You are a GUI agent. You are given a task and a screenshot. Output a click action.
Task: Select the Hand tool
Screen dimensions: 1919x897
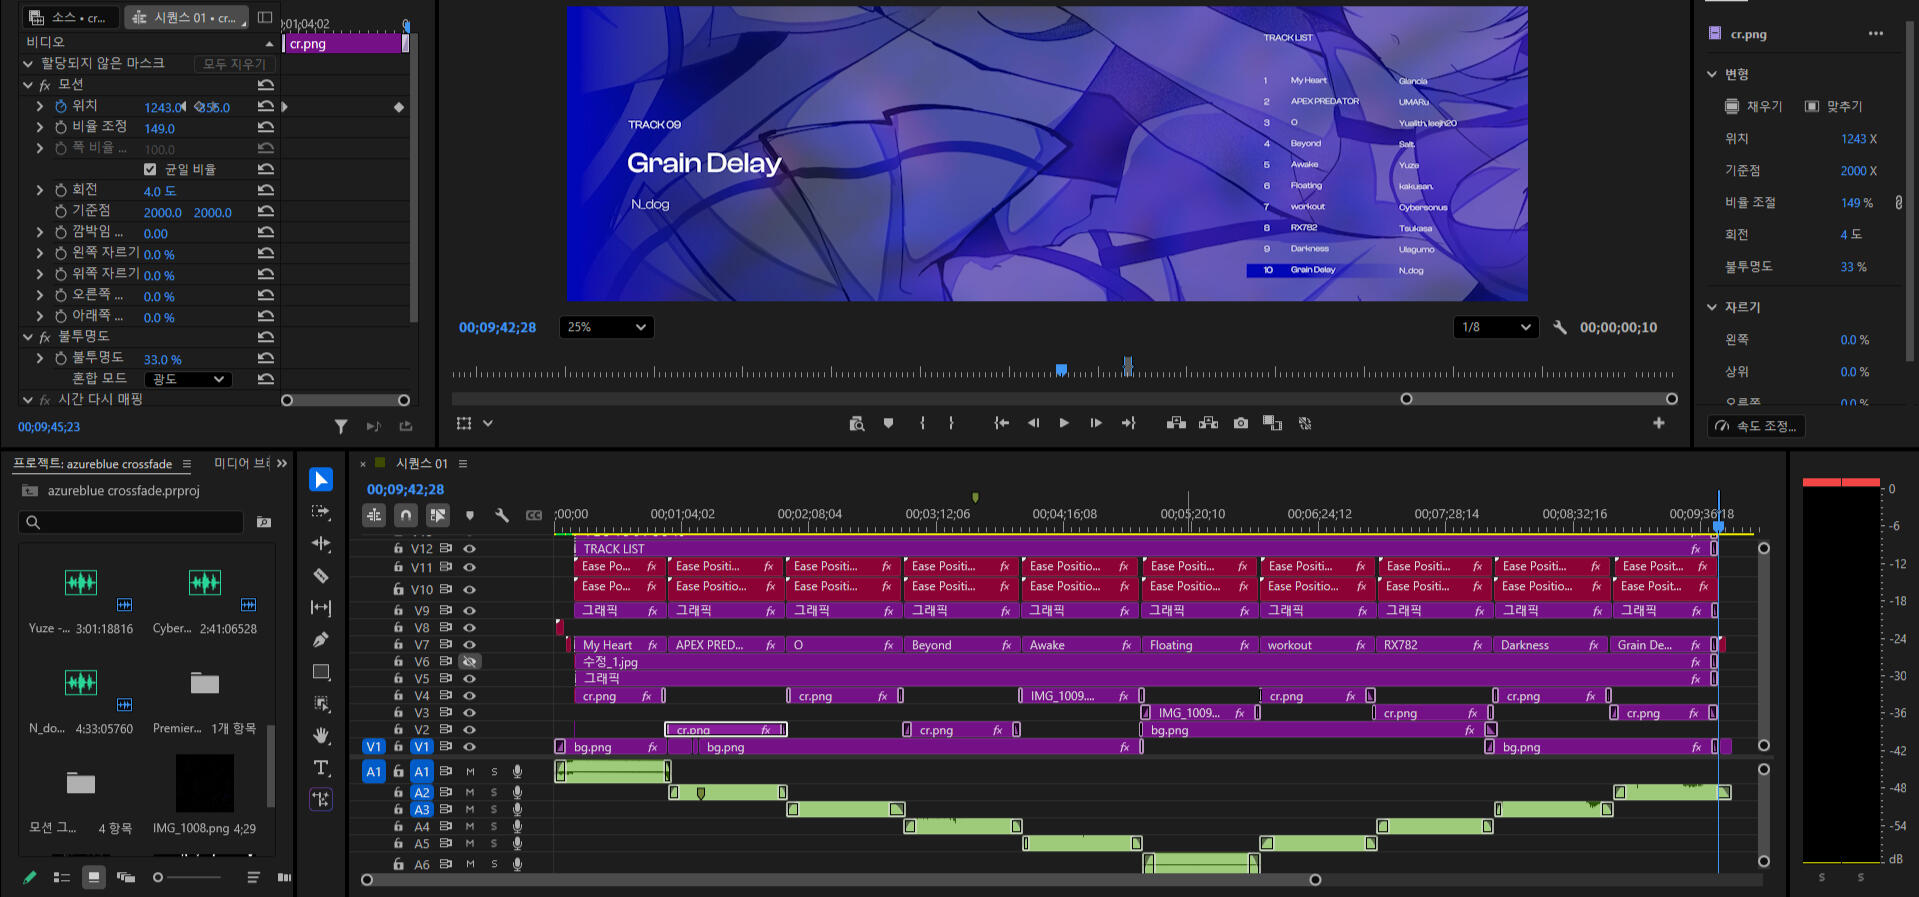[321, 735]
